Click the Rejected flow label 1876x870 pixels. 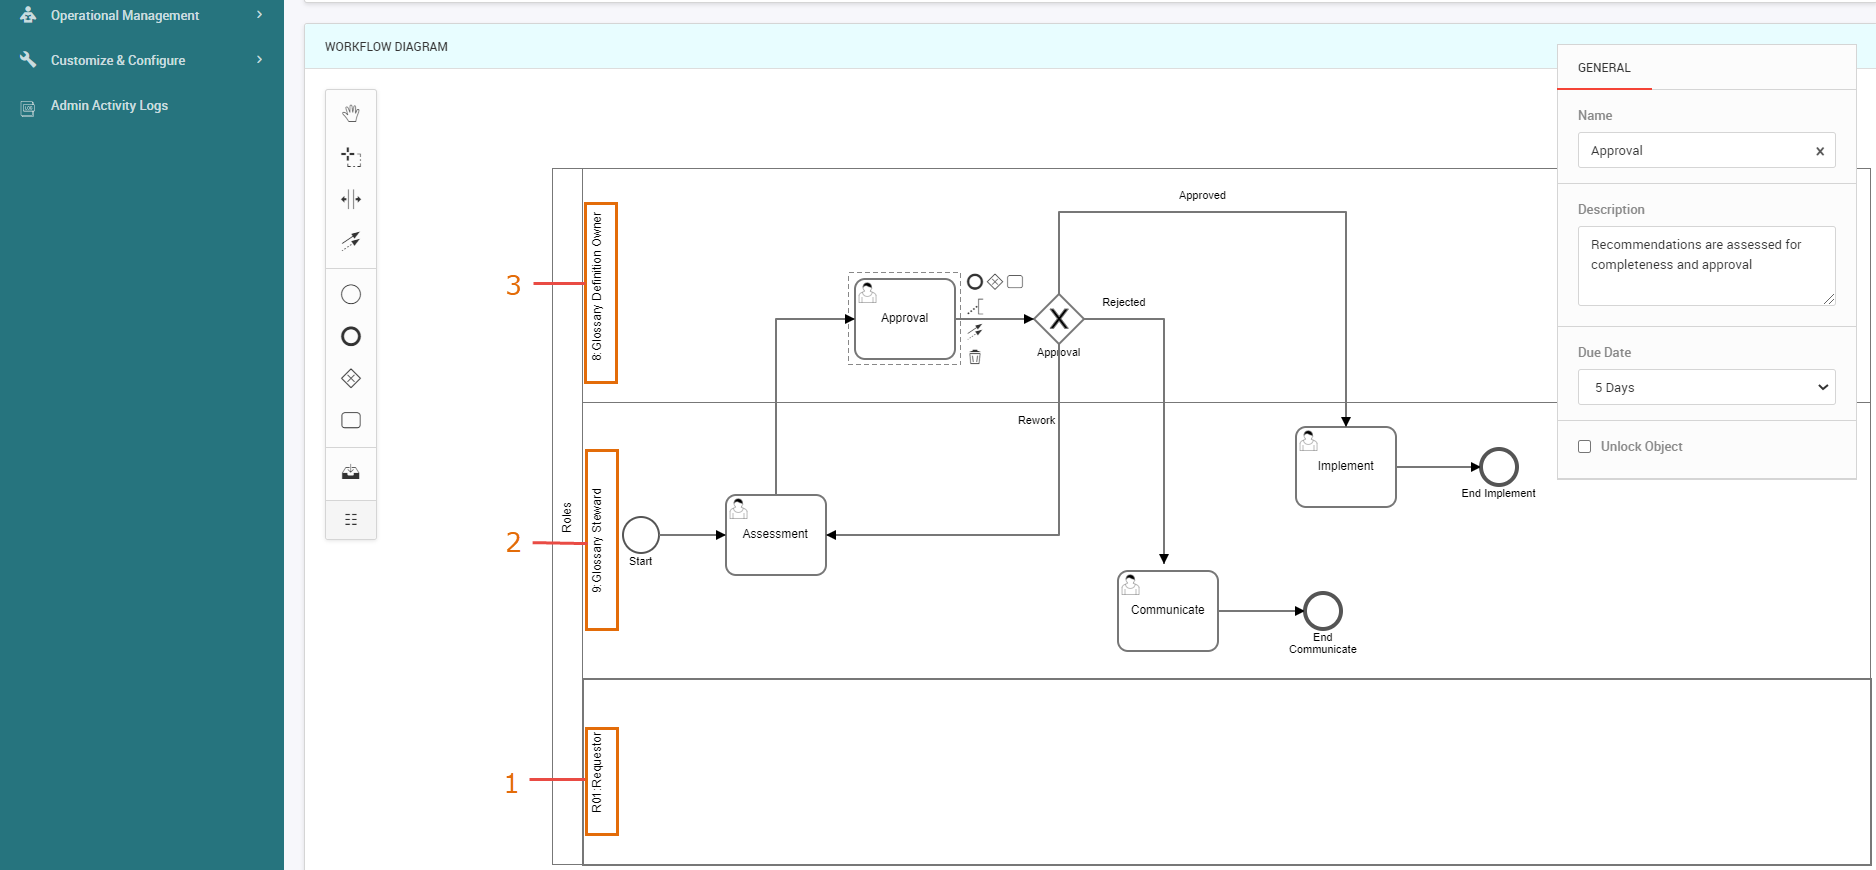pyautogui.click(x=1124, y=302)
